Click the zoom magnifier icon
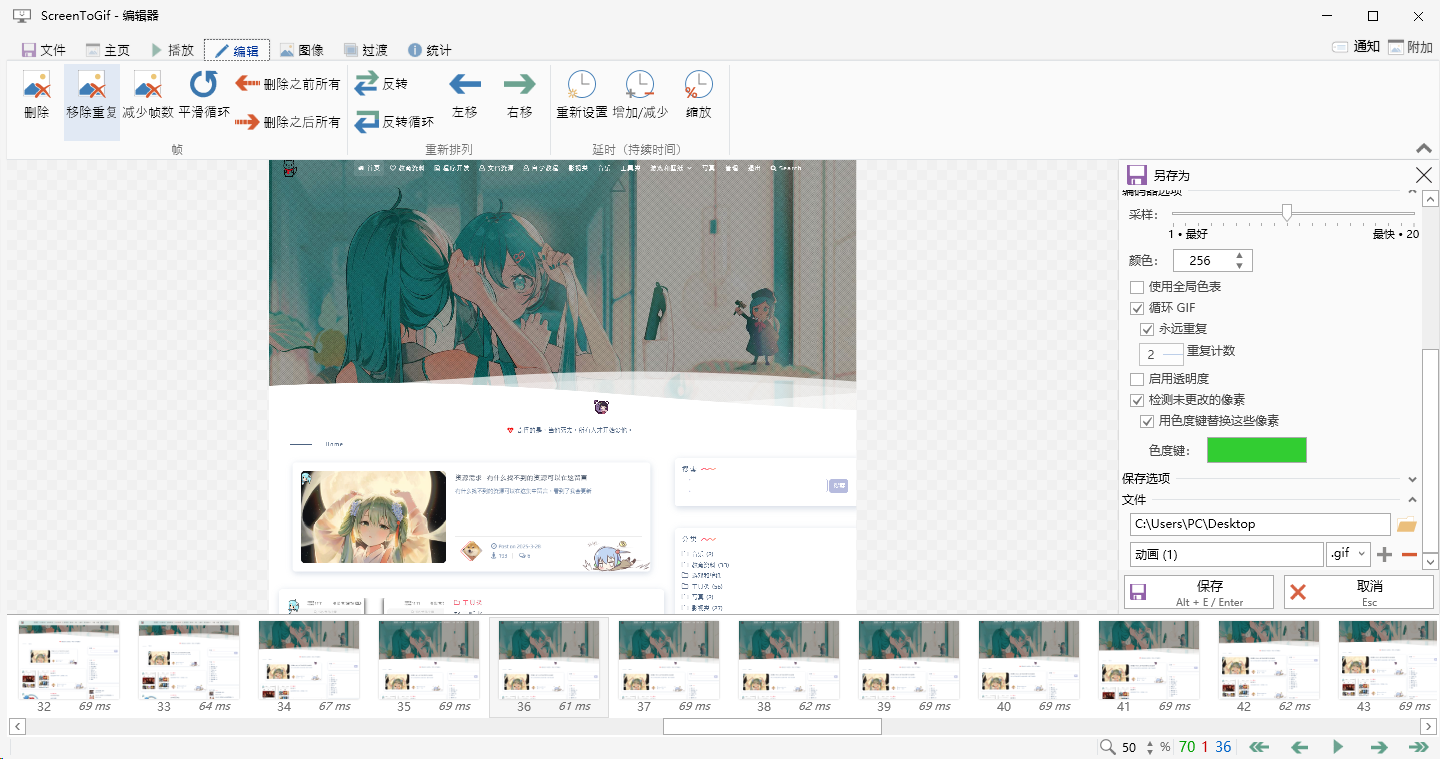 [1107, 747]
